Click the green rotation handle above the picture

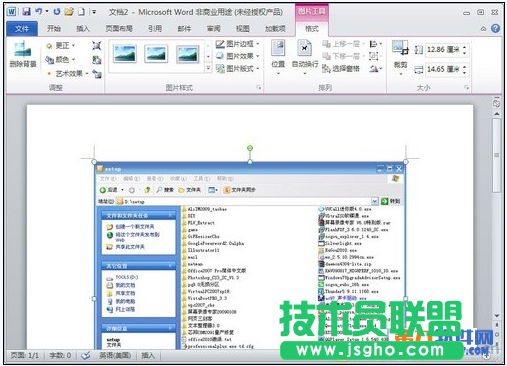click(x=250, y=148)
